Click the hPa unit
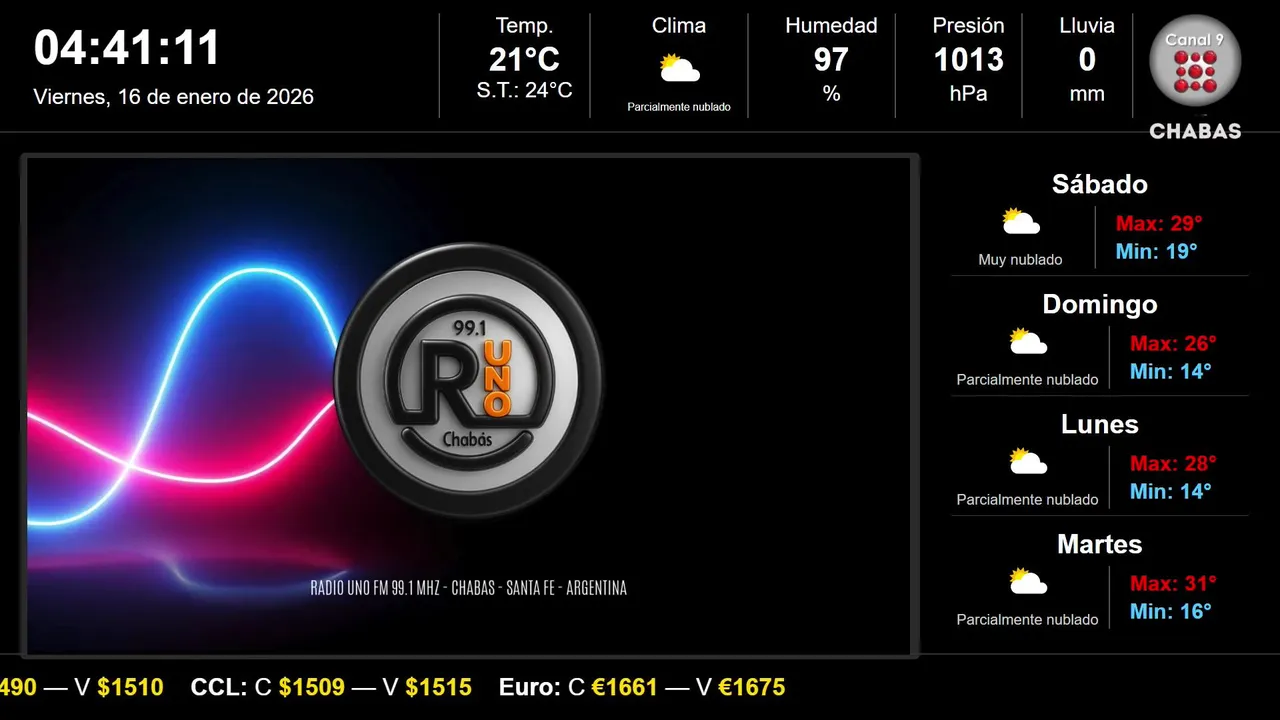The image size is (1280, 720). (968, 94)
